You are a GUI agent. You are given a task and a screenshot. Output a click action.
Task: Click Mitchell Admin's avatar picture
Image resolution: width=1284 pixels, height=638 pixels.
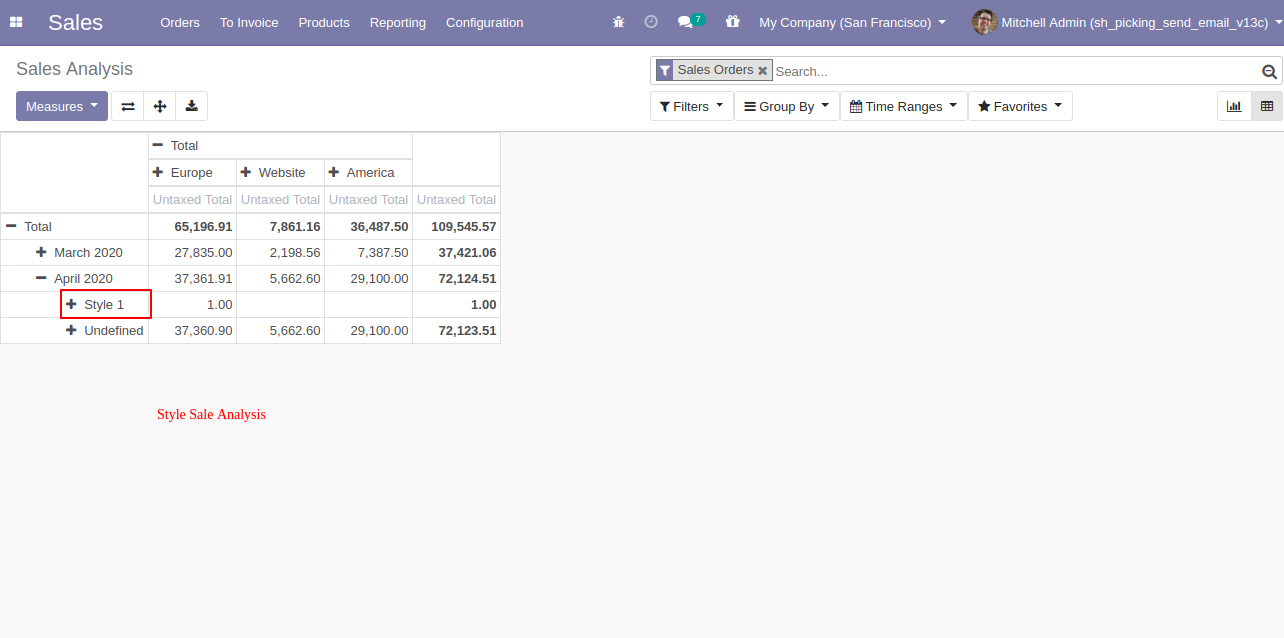(x=985, y=22)
